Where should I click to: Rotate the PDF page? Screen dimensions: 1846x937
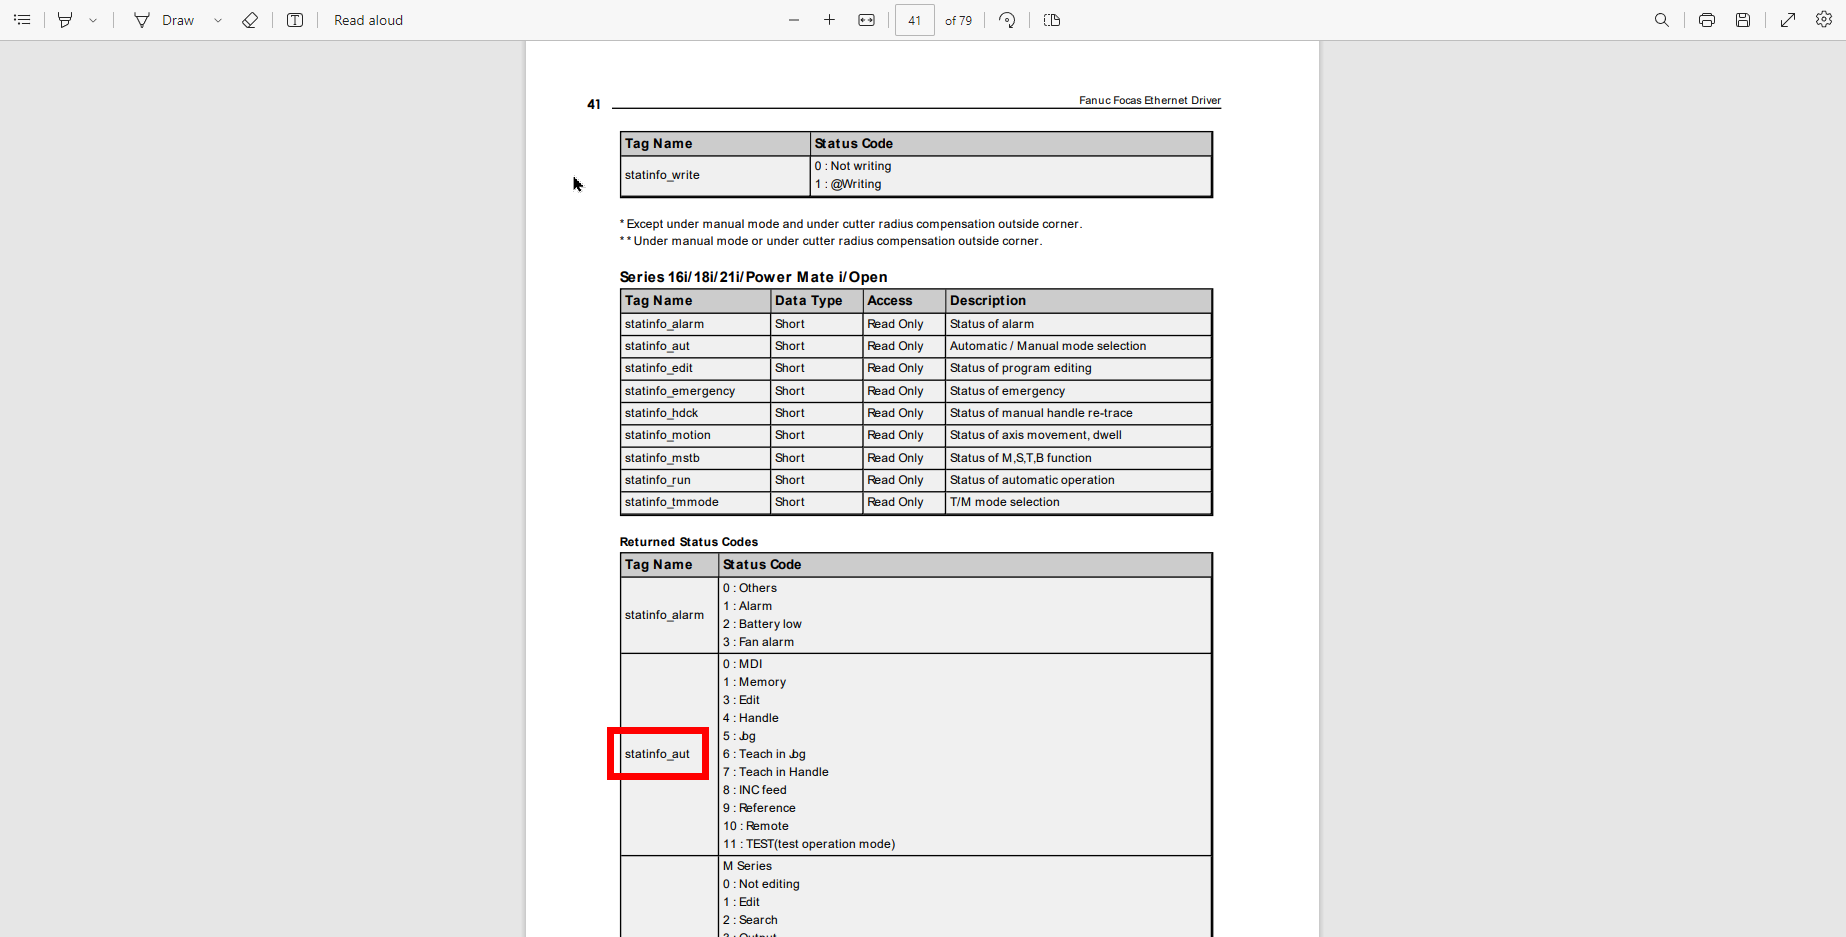tap(1007, 20)
